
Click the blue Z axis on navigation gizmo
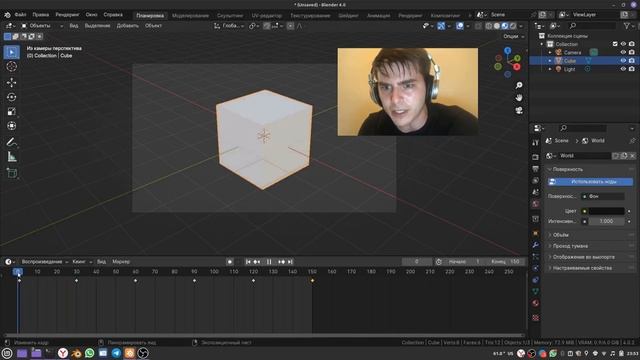(x=507, y=51)
